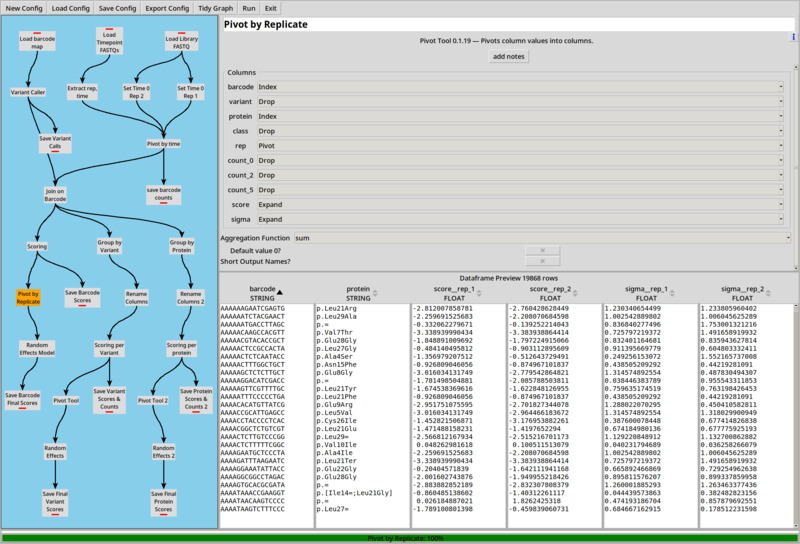Toggle the Short Output Names option
Image resolution: width=800 pixels, height=544 pixels.
[542, 261]
